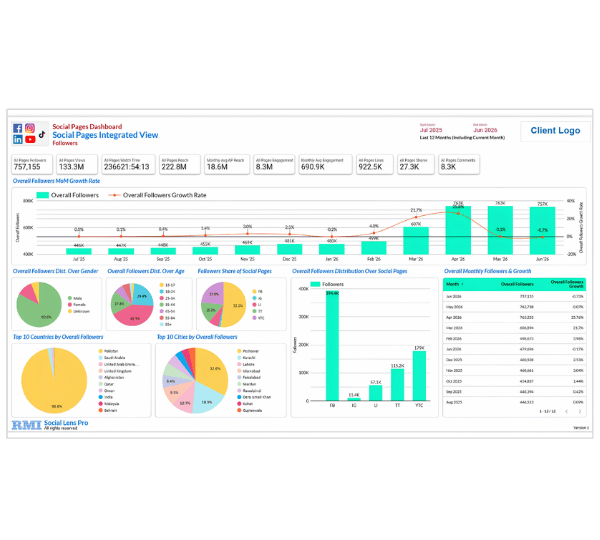The height and width of the screenshot is (540, 600).
Task: Click the Lahore legend entry
Action: (x=246, y=364)
